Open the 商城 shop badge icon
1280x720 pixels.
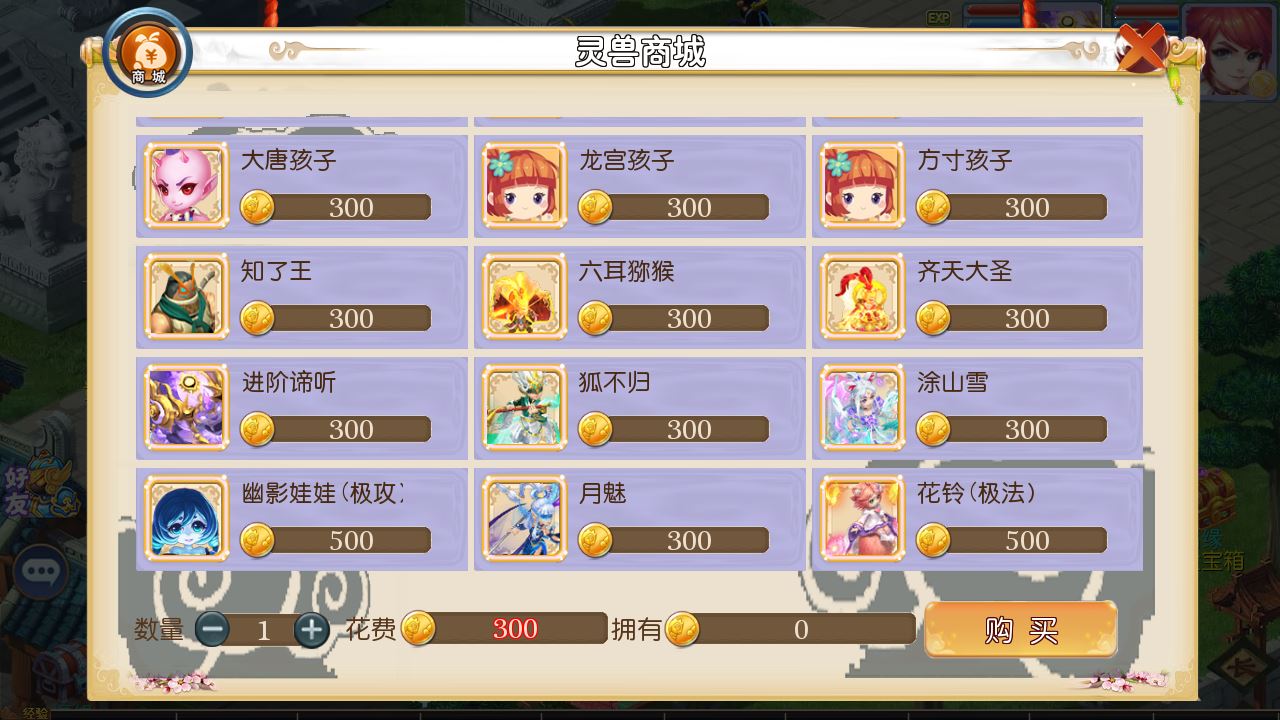click(148, 54)
